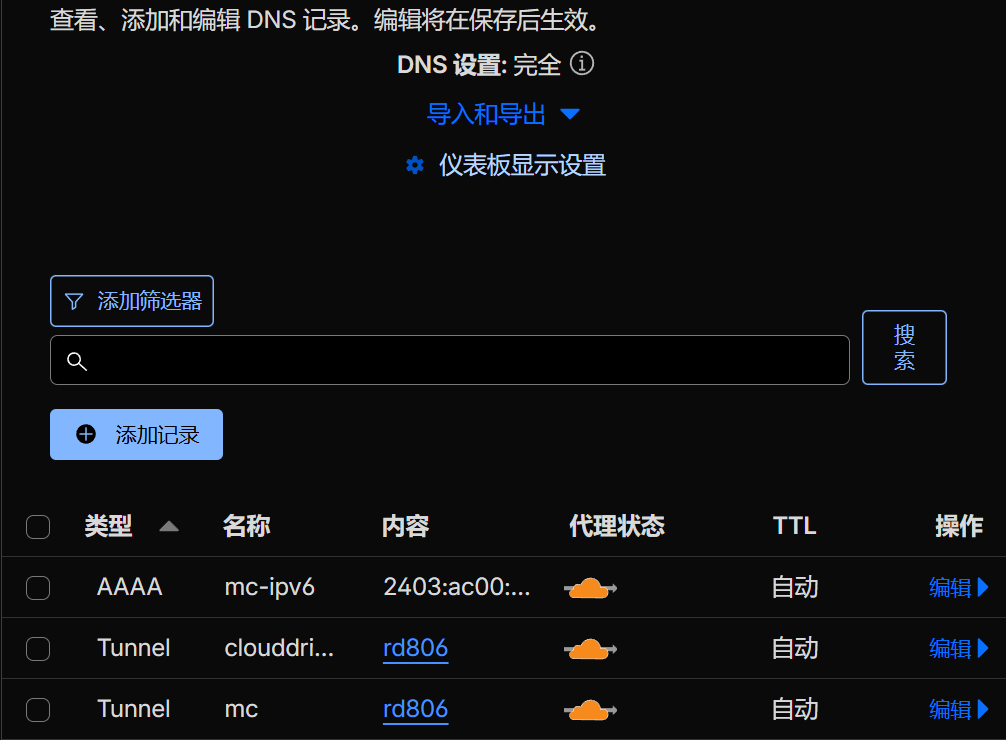Expand 编辑 for the mc record

pyautogui.click(x=959, y=709)
